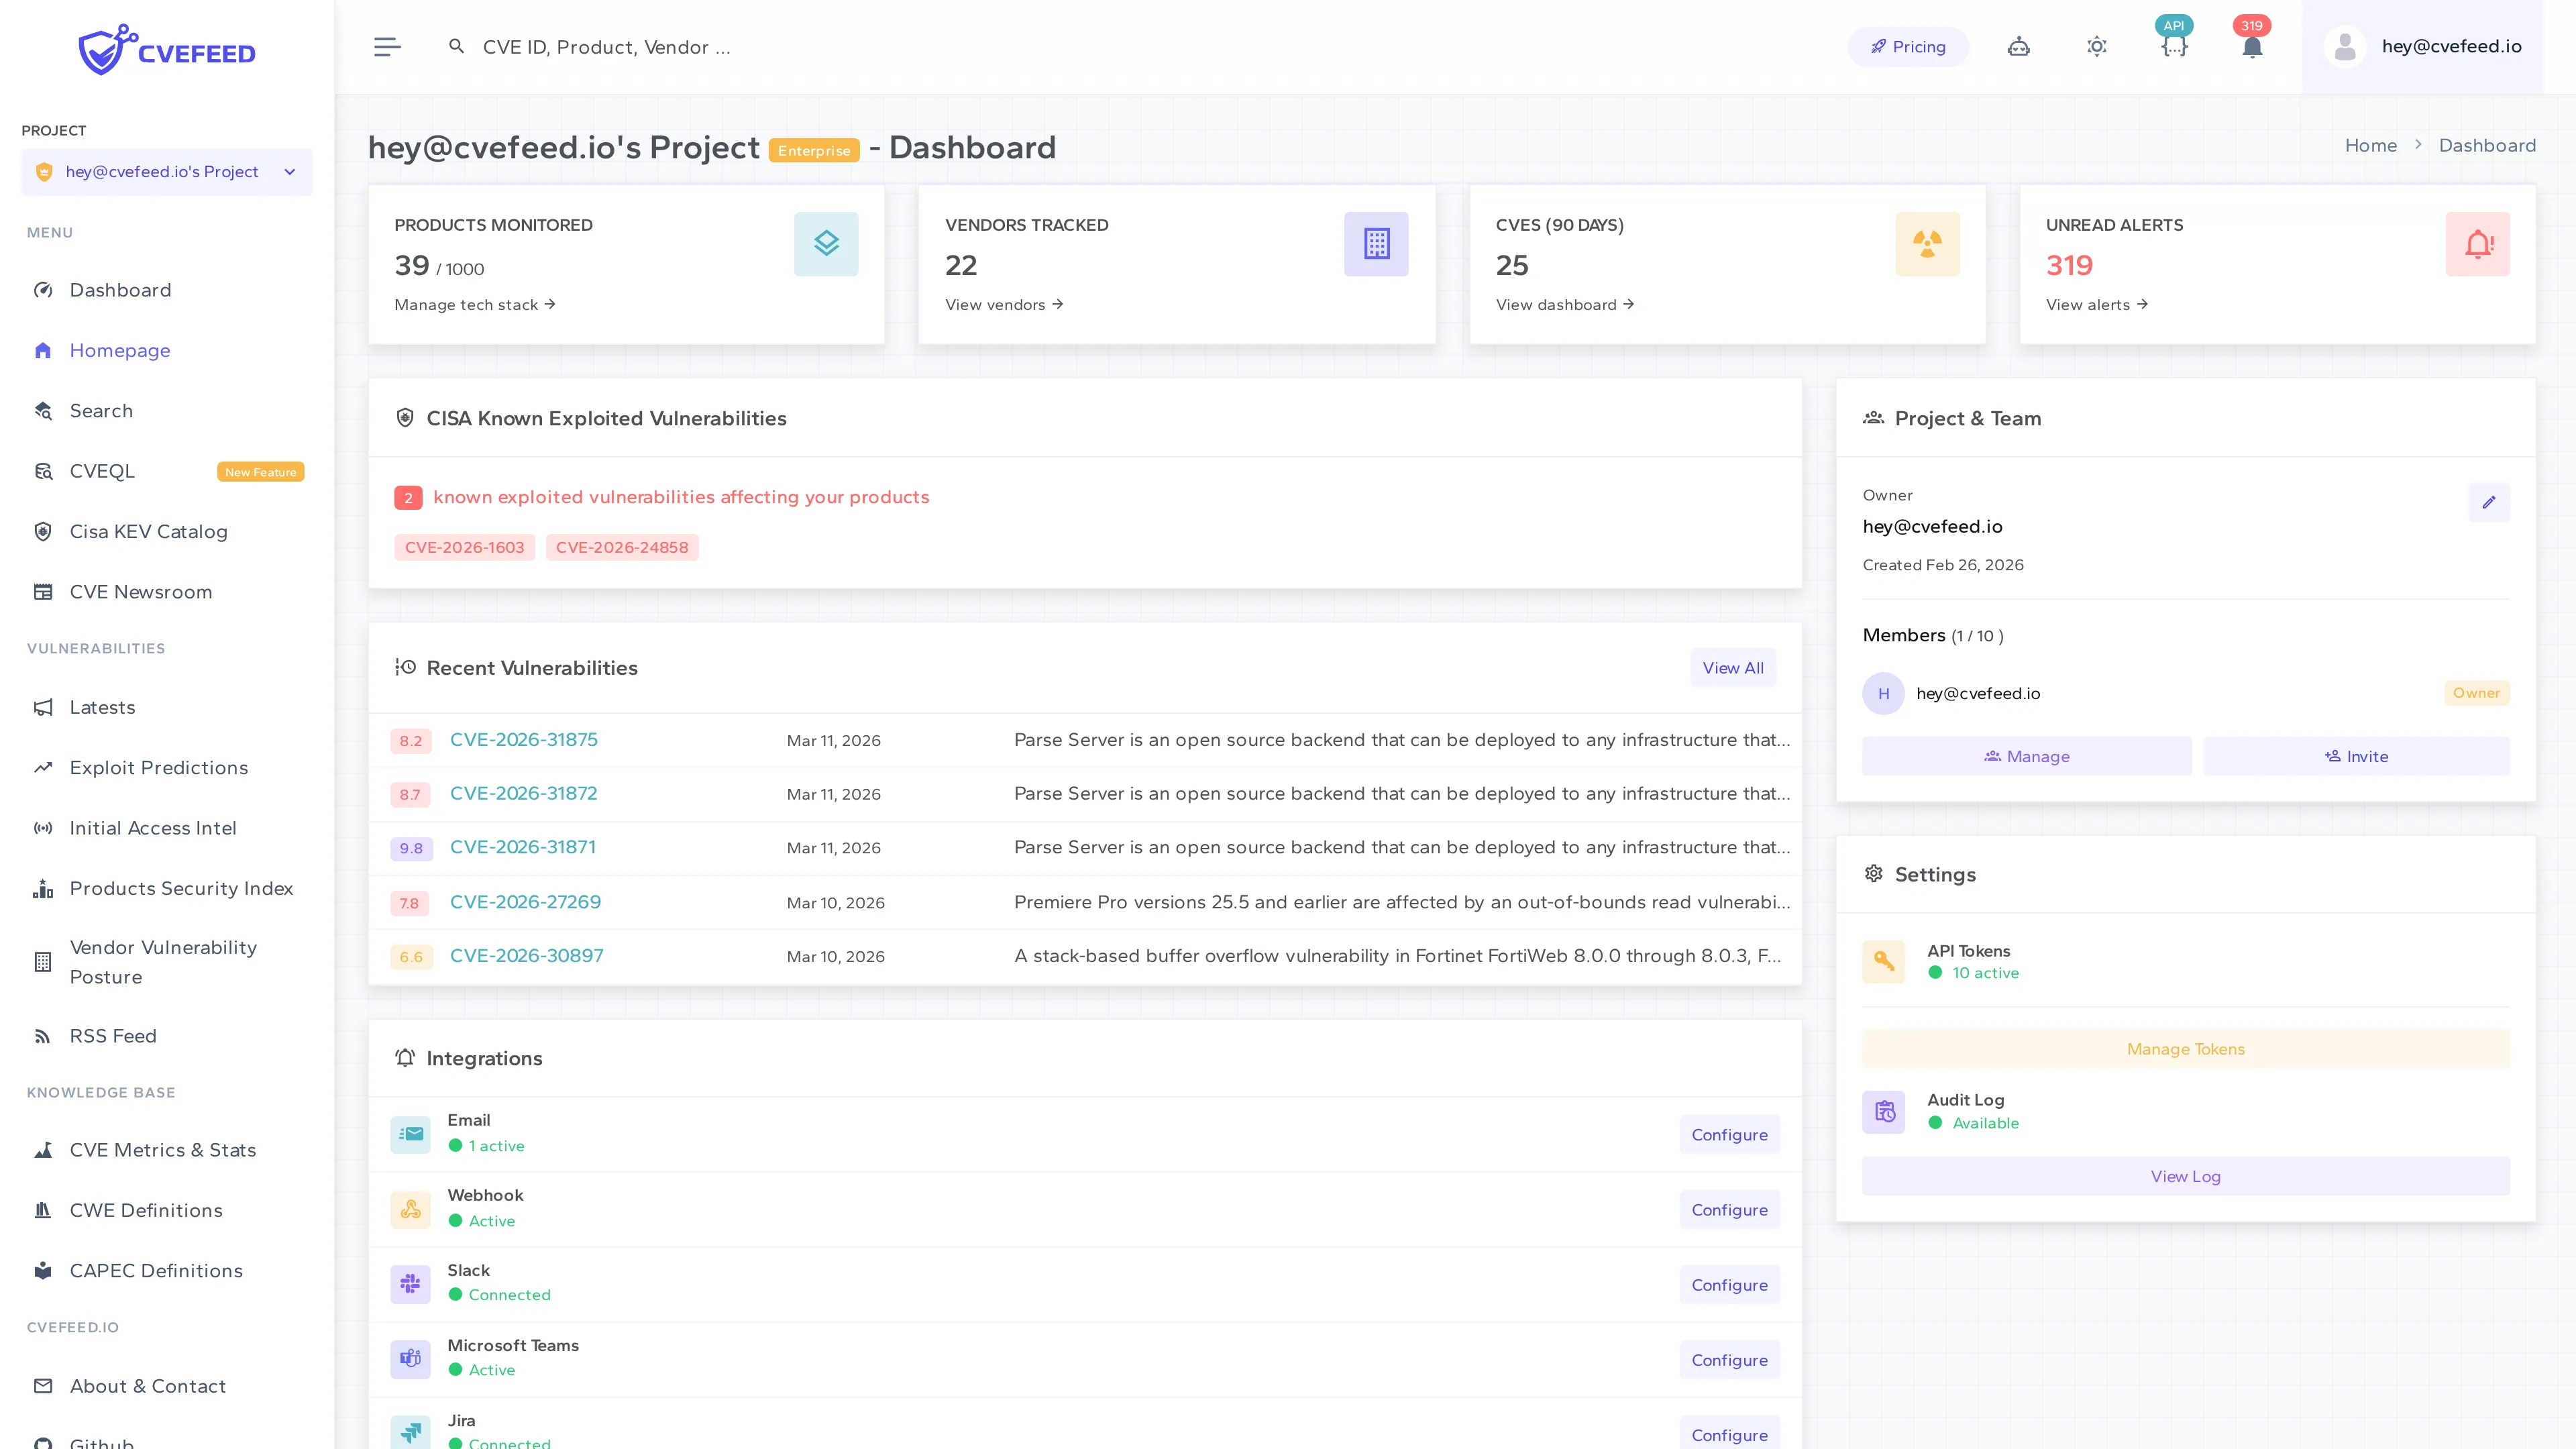
Task: Collapse the sidebar using hamburger icon
Action: [x=387, y=46]
